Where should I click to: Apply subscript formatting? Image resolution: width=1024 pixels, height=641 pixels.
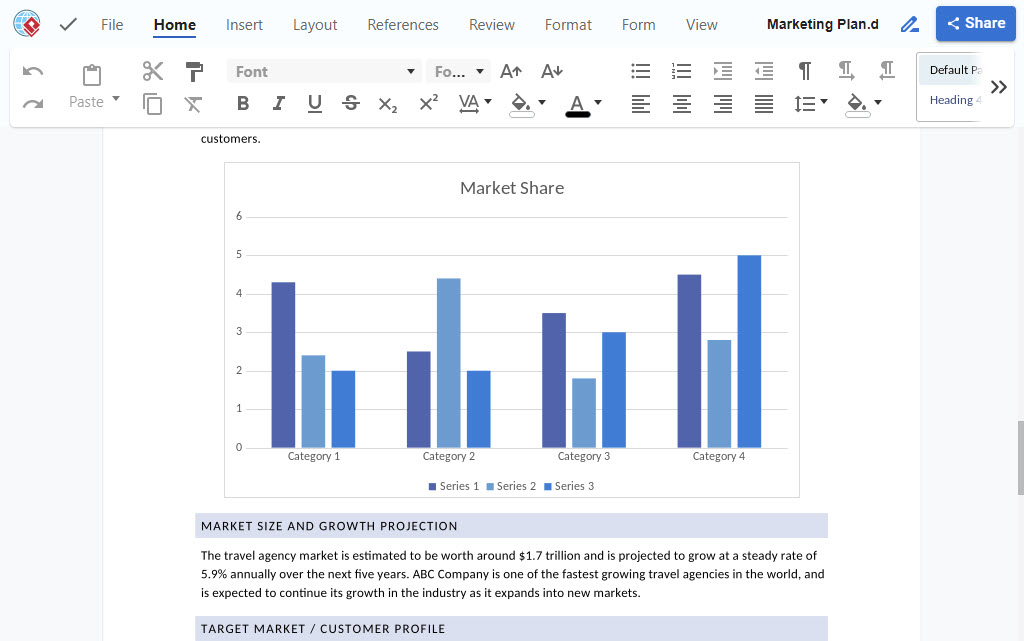click(x=387, y=104)
